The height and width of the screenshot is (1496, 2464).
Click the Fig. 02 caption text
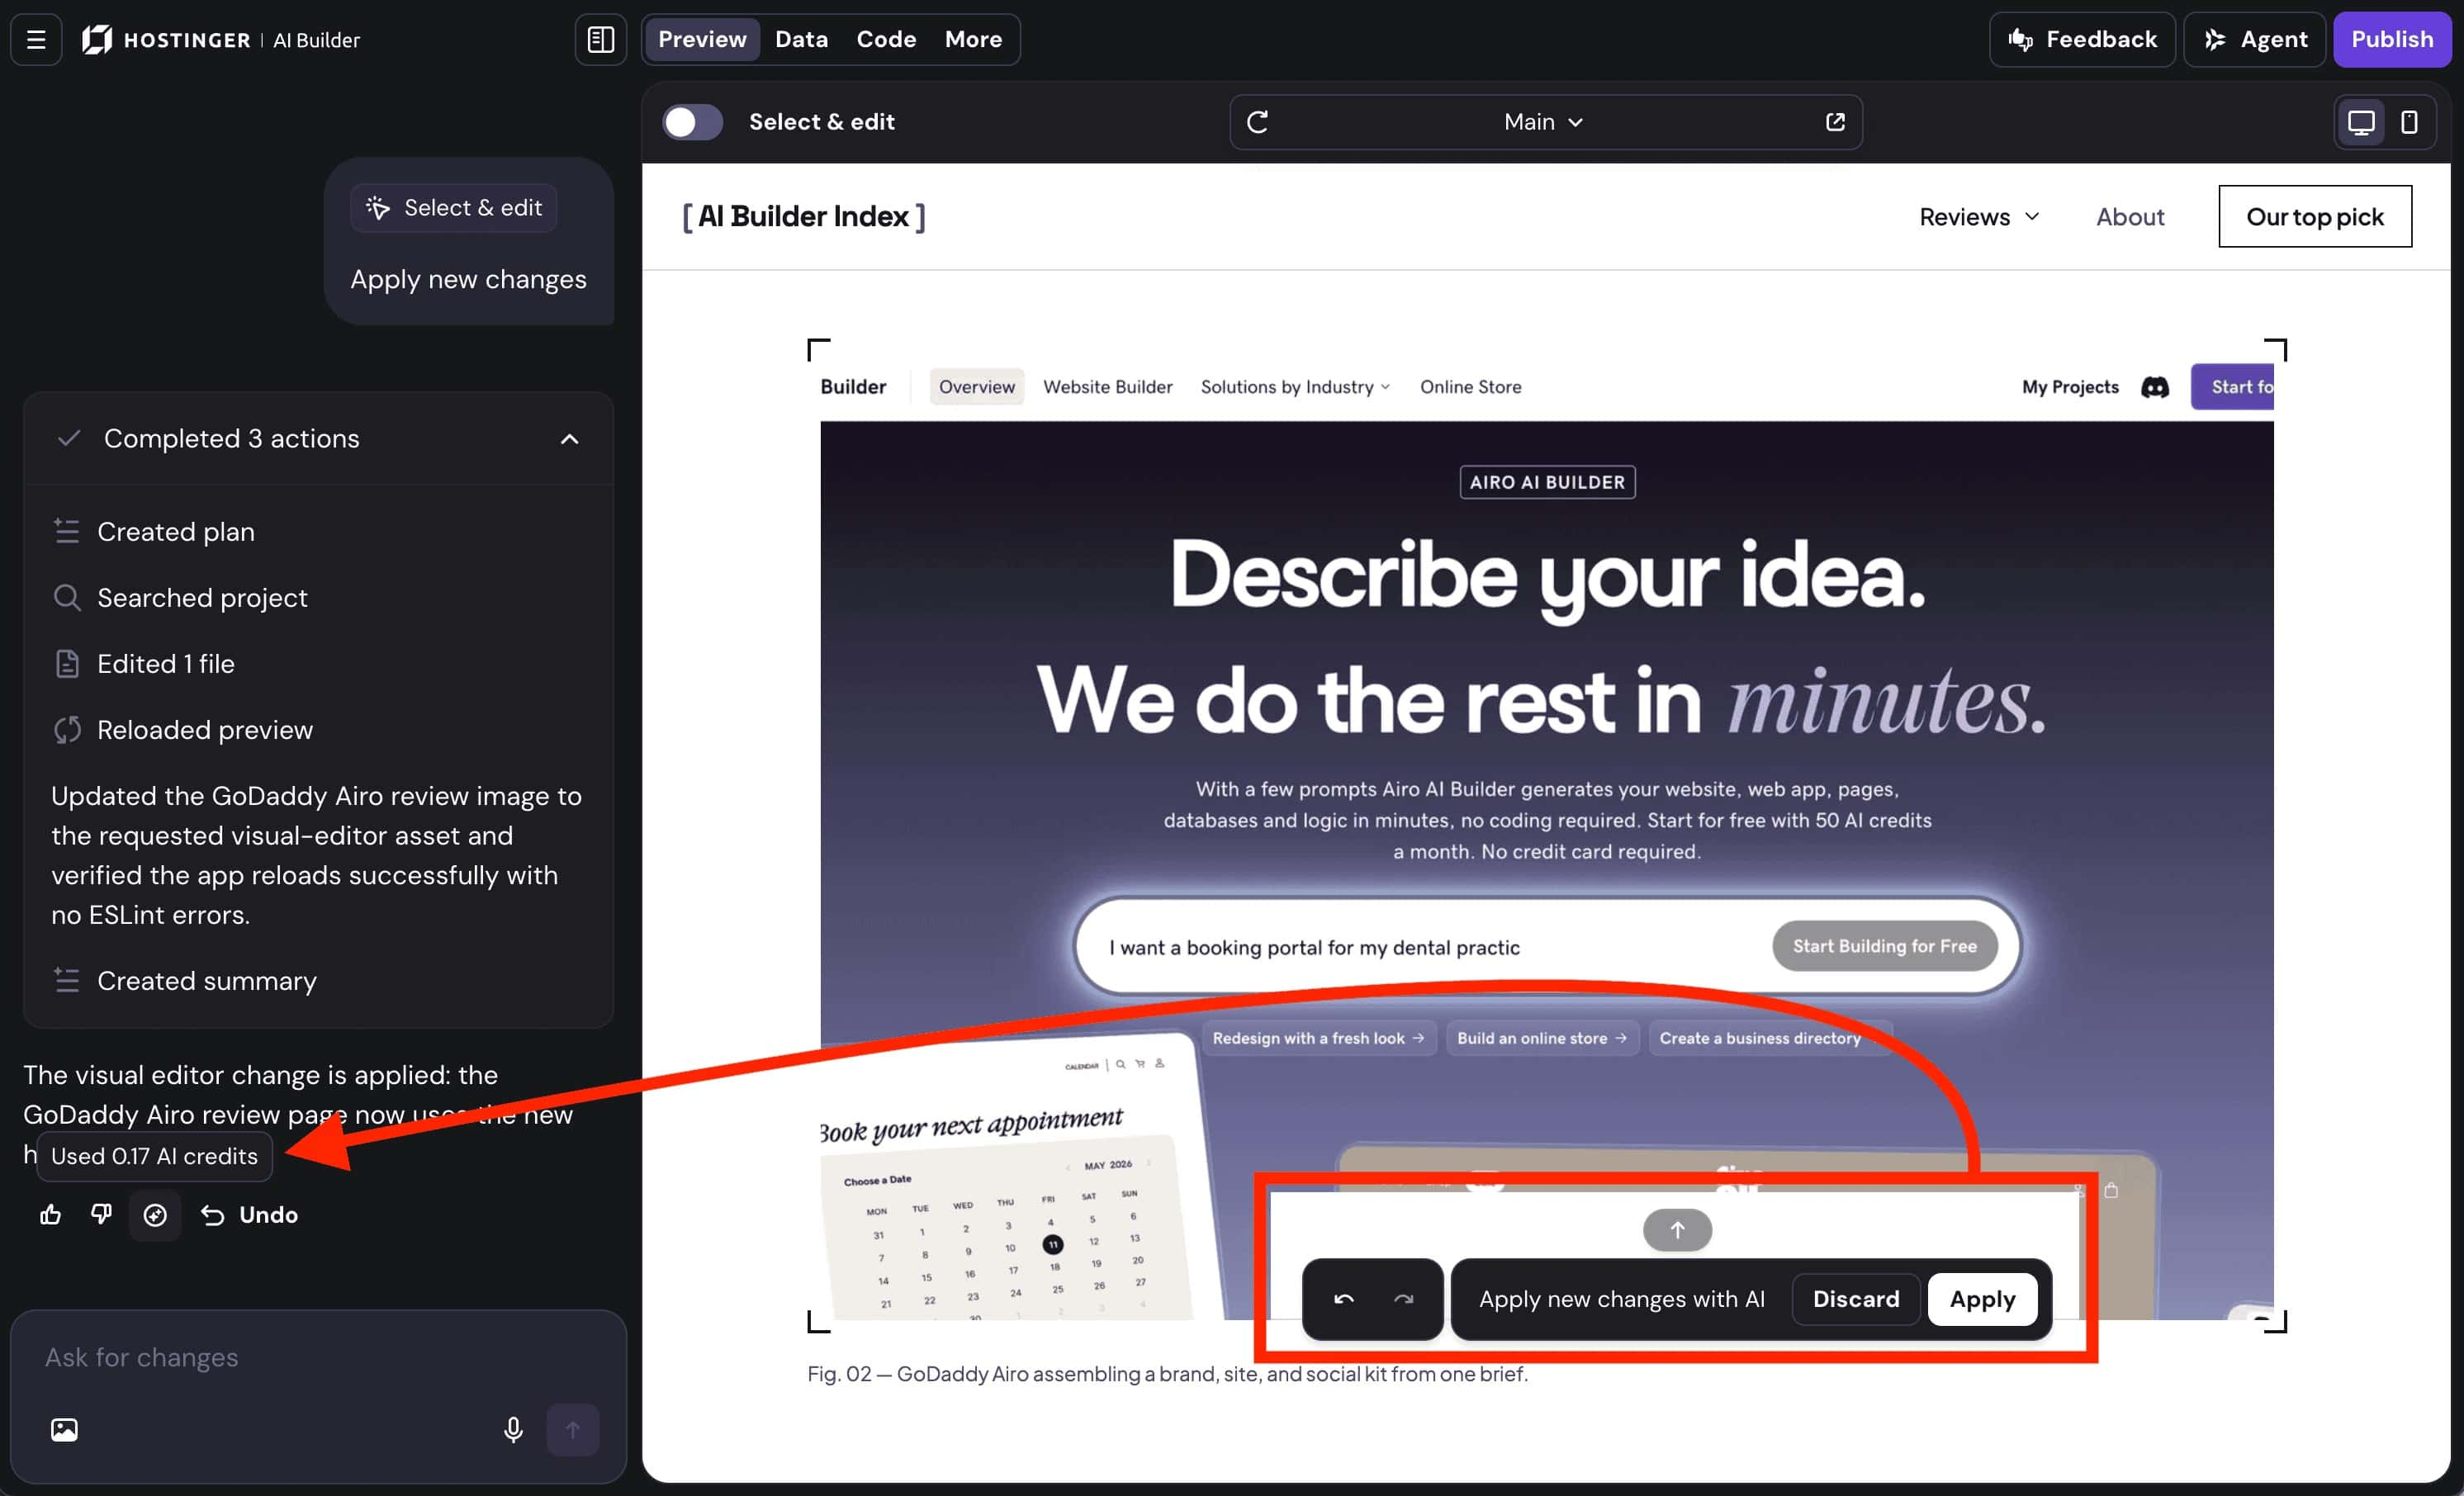[x=1167, y=1373]
